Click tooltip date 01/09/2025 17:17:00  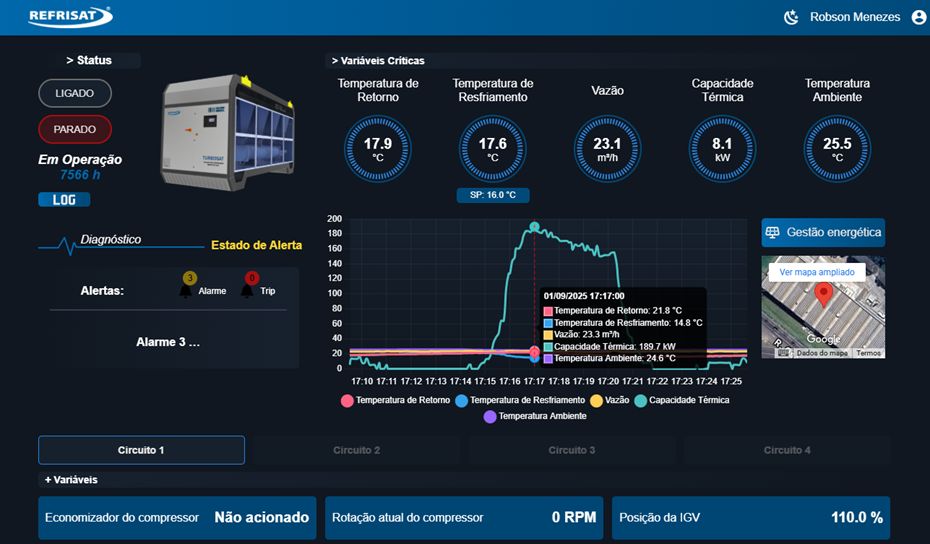click(584, 296)
